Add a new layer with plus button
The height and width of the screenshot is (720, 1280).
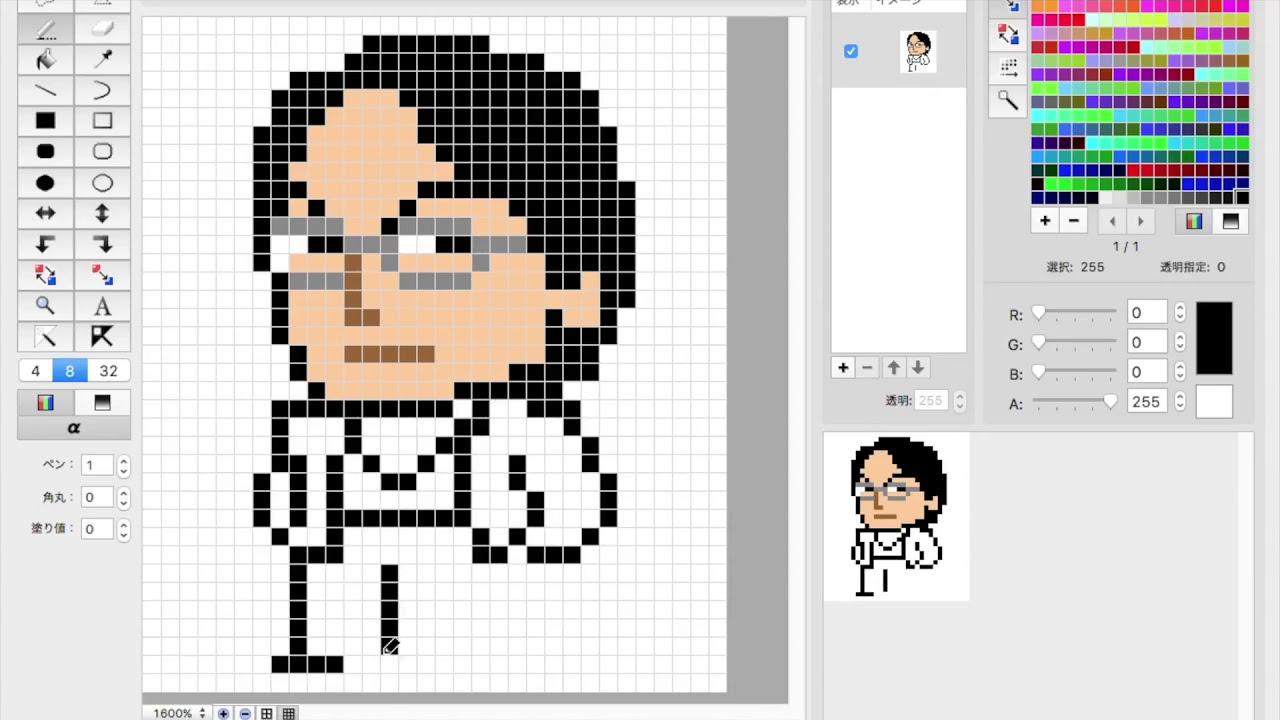tap(843, 368)
